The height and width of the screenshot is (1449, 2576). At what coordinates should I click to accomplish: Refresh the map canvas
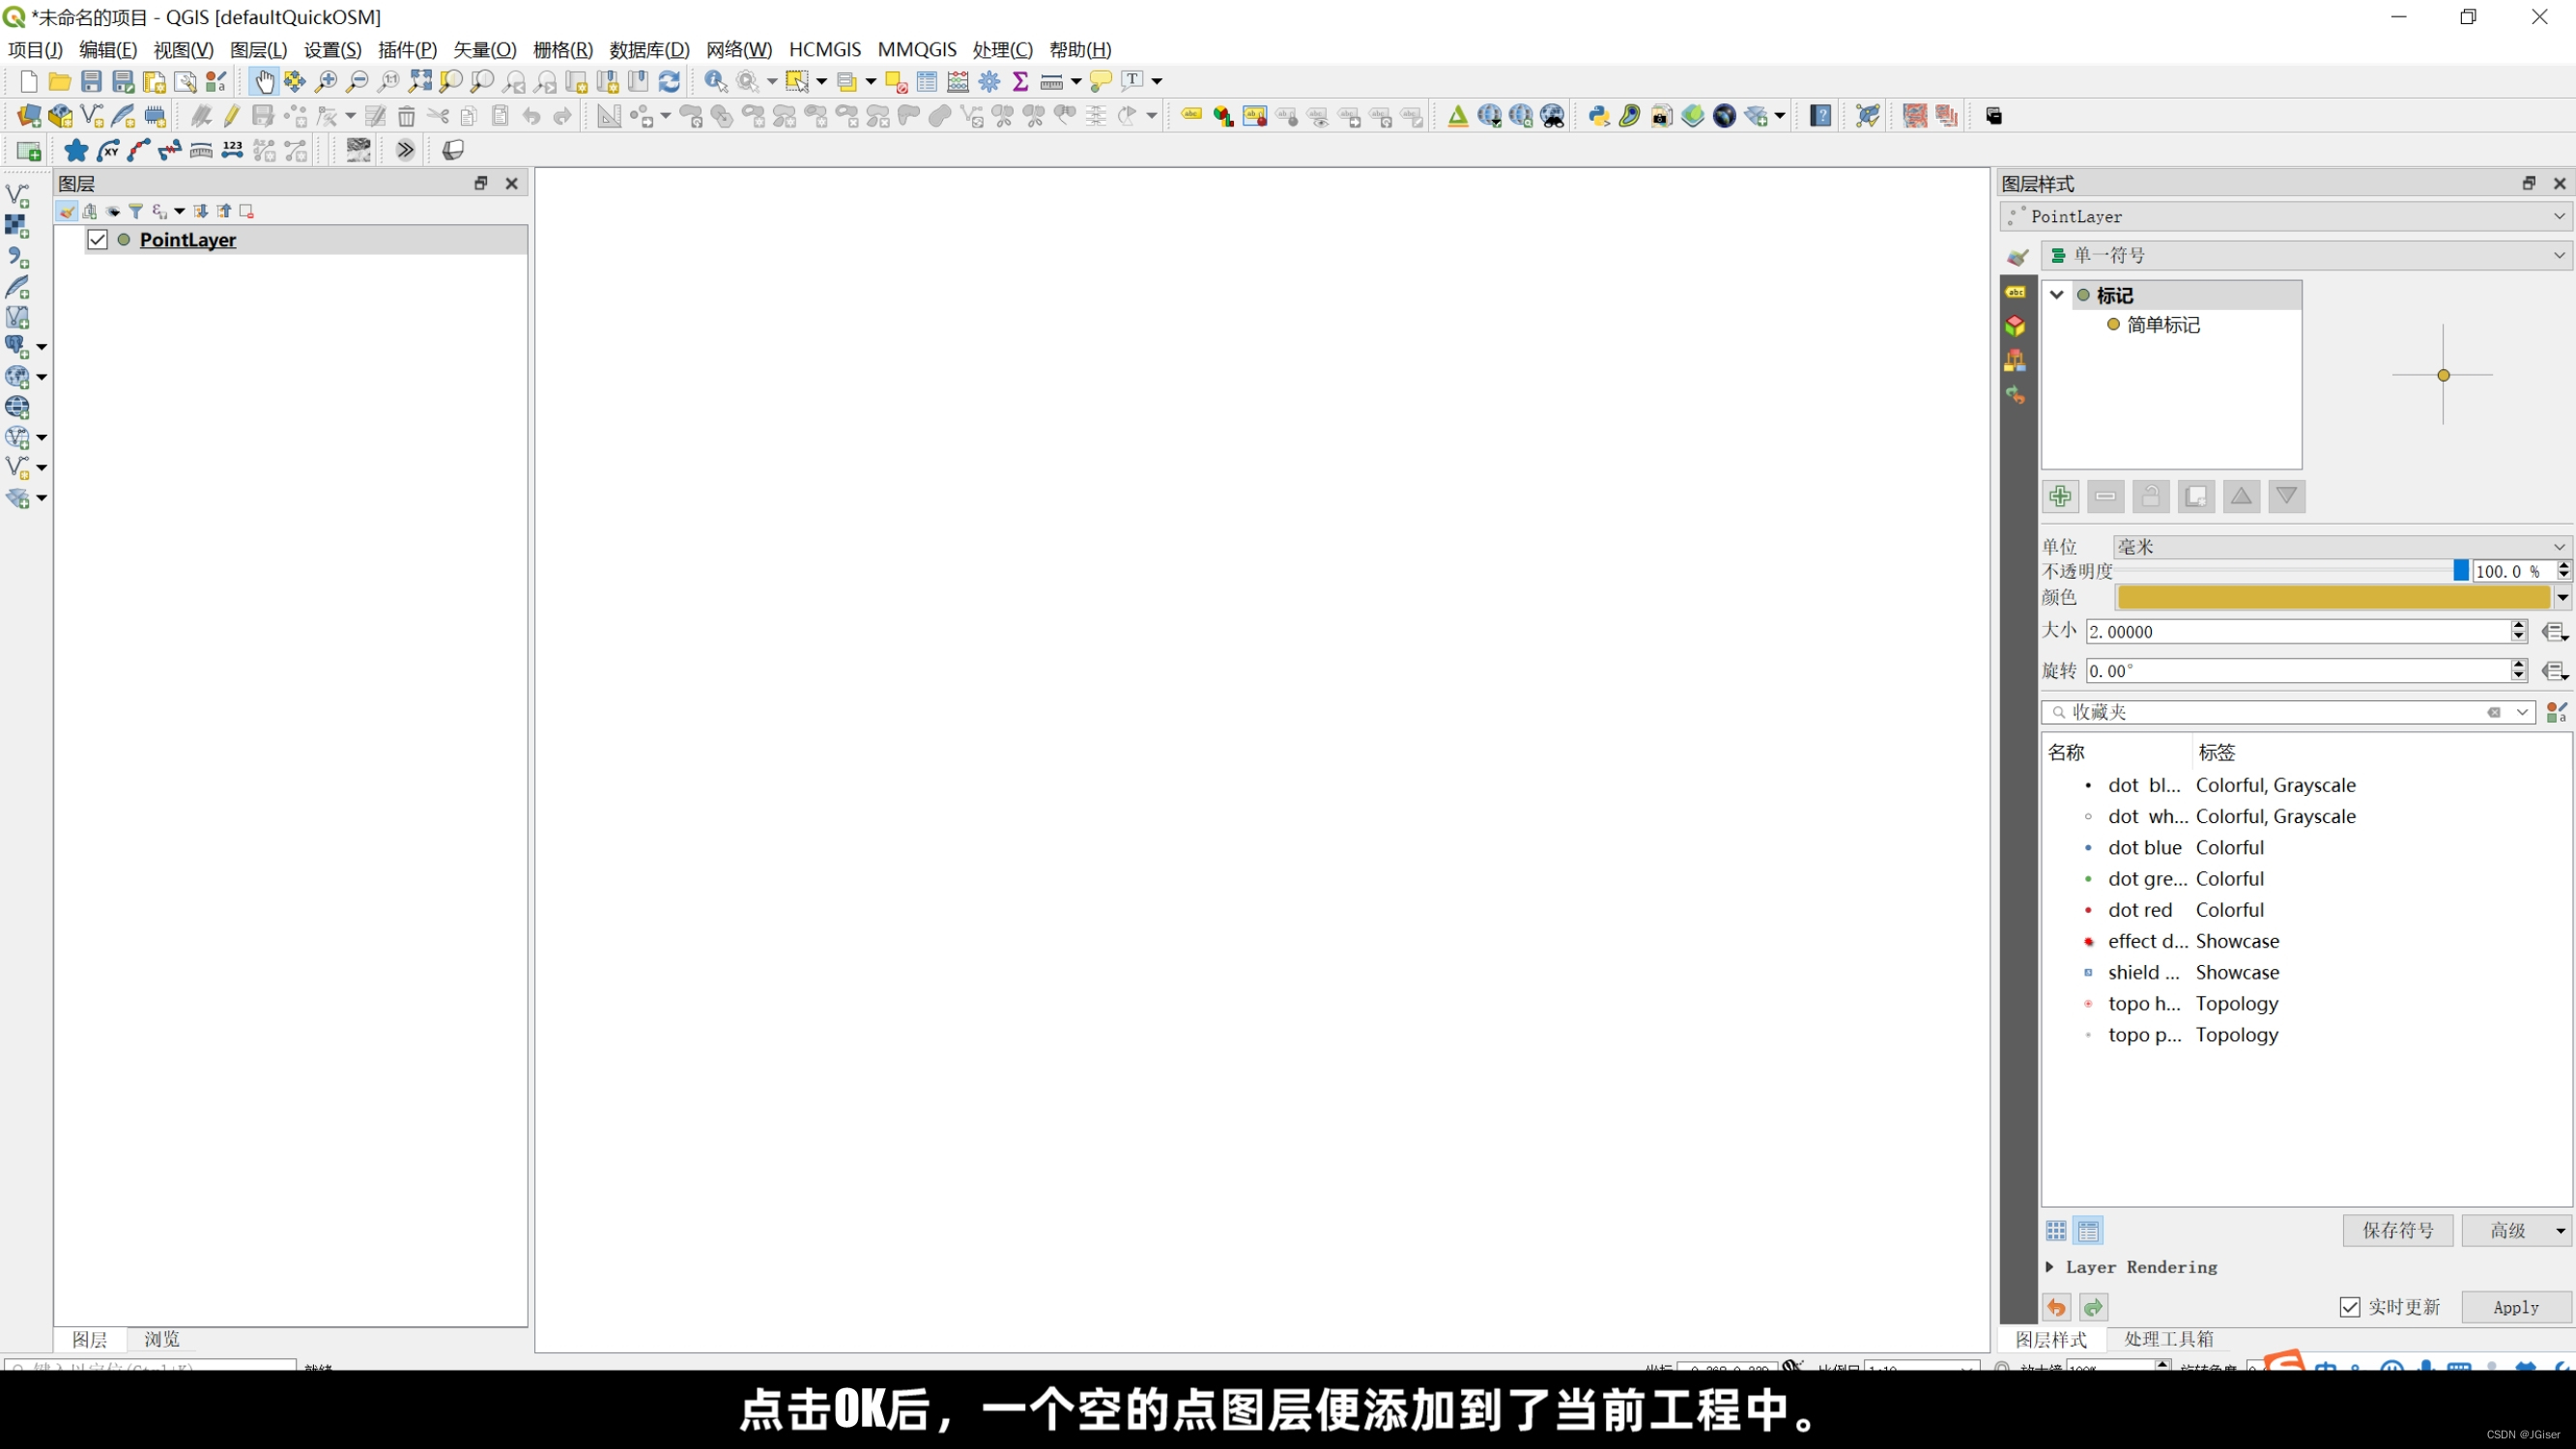click(x=670, y=81)
